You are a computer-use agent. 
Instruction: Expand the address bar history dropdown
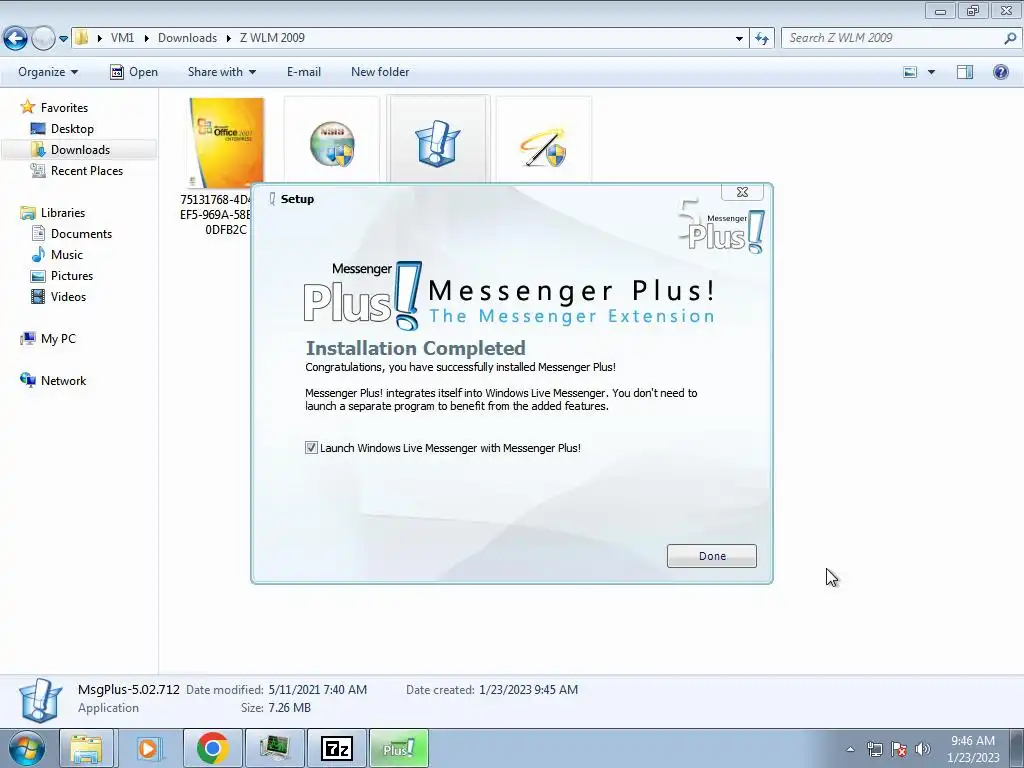[x=739, y=39]
